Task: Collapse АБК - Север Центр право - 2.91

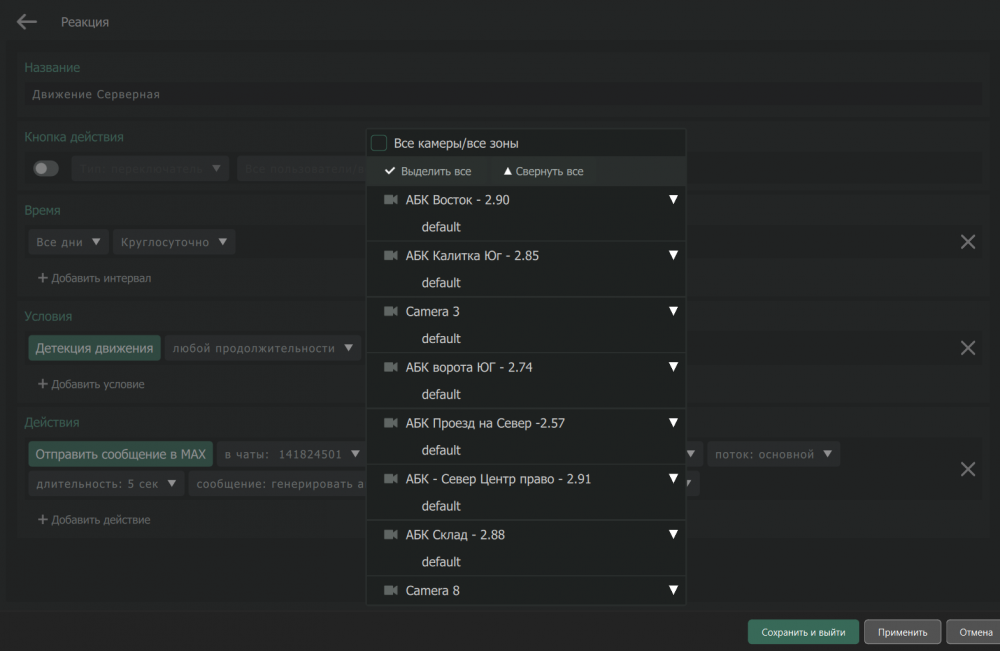Action: [673, 478]
